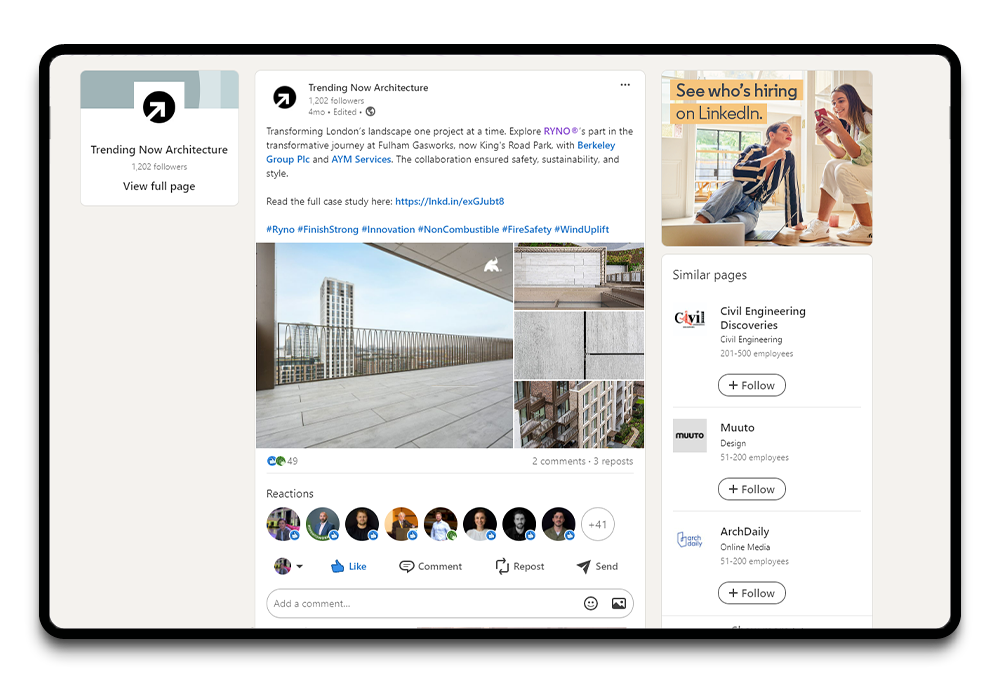This screenshot has height=700, width=1000.
Task: Click third reactor profile picture
Action: (362, 524)
